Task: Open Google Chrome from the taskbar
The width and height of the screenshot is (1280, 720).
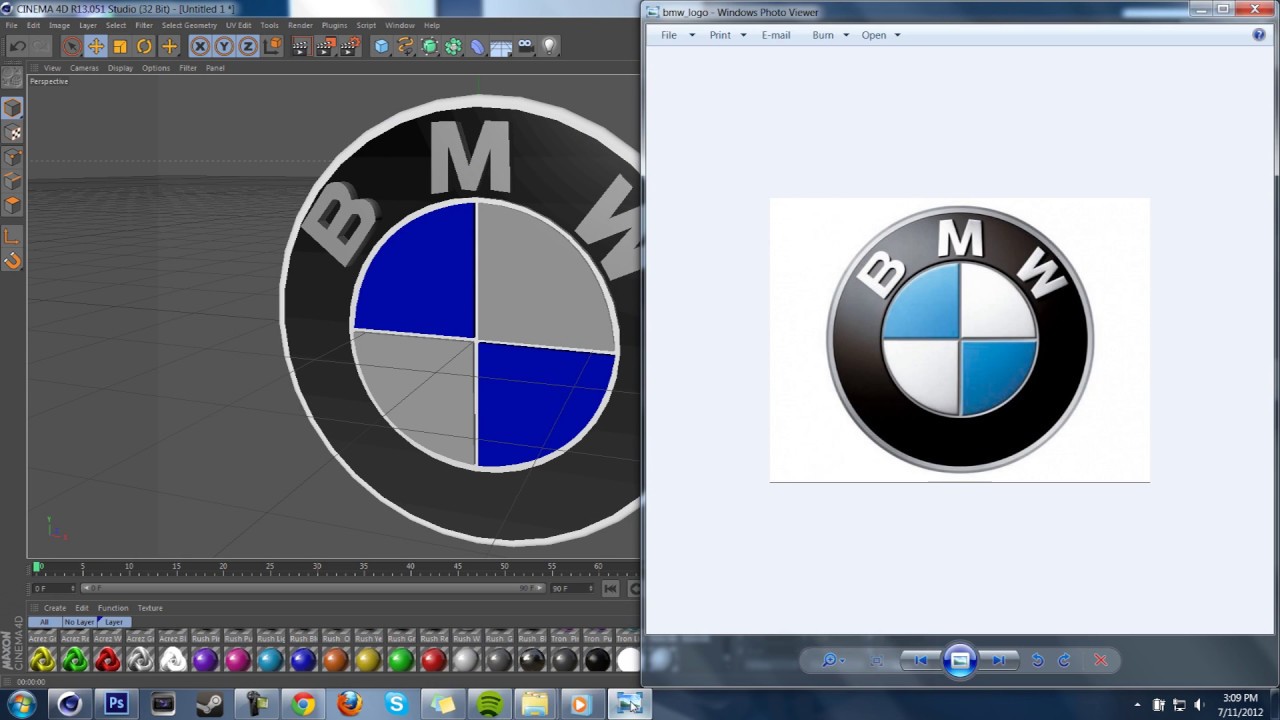Action: (303, 704)
